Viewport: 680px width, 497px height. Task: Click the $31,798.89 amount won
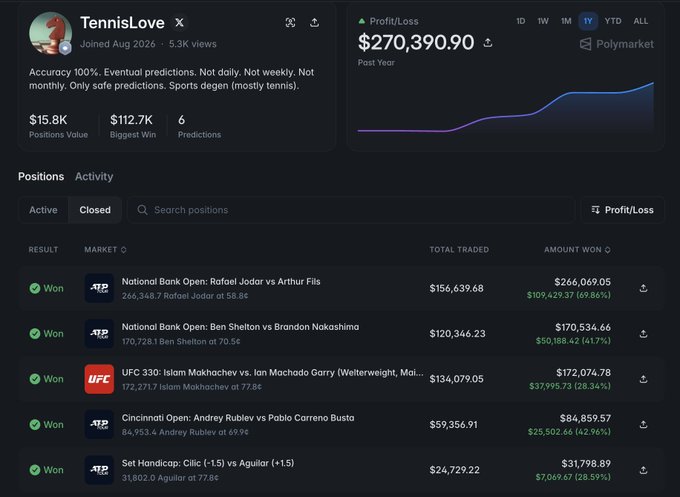[x=586, y=464]
